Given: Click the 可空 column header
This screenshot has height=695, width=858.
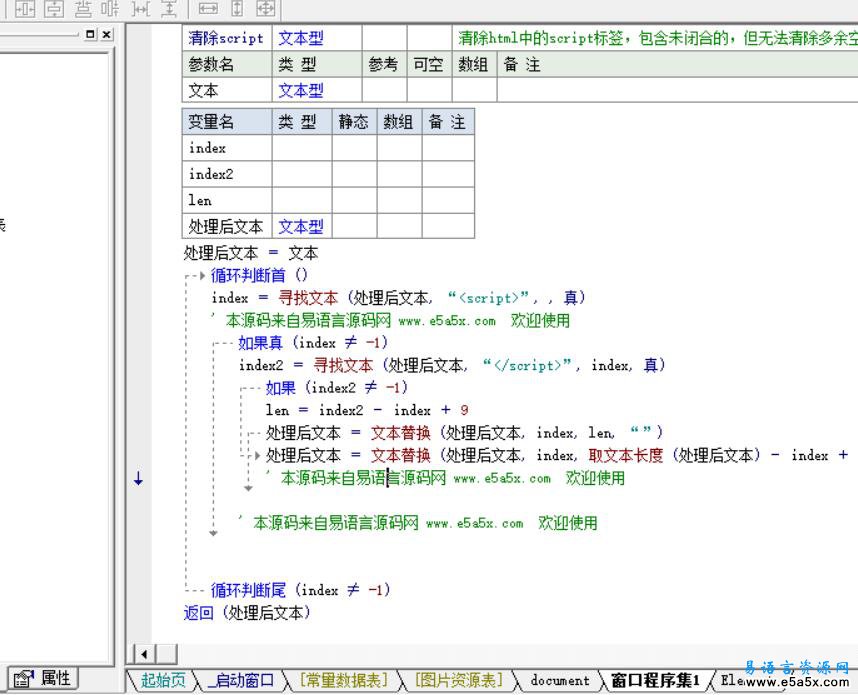Looking at the screenshot, I should pos(429,65).
